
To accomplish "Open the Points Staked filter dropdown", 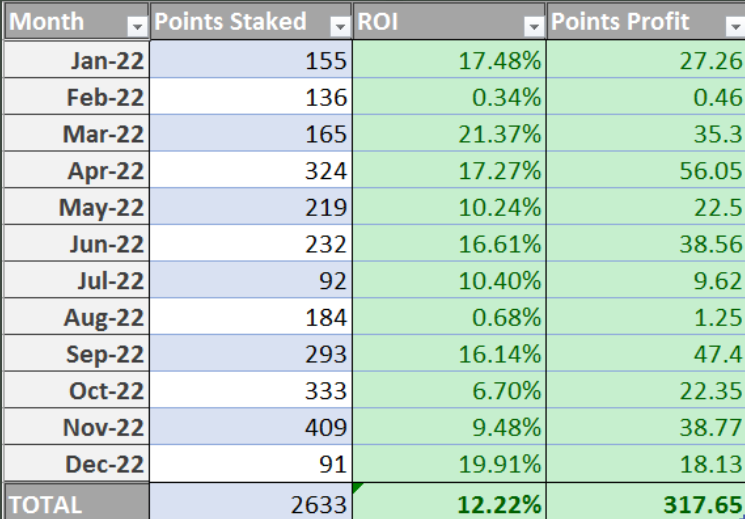I will point(340,27).
